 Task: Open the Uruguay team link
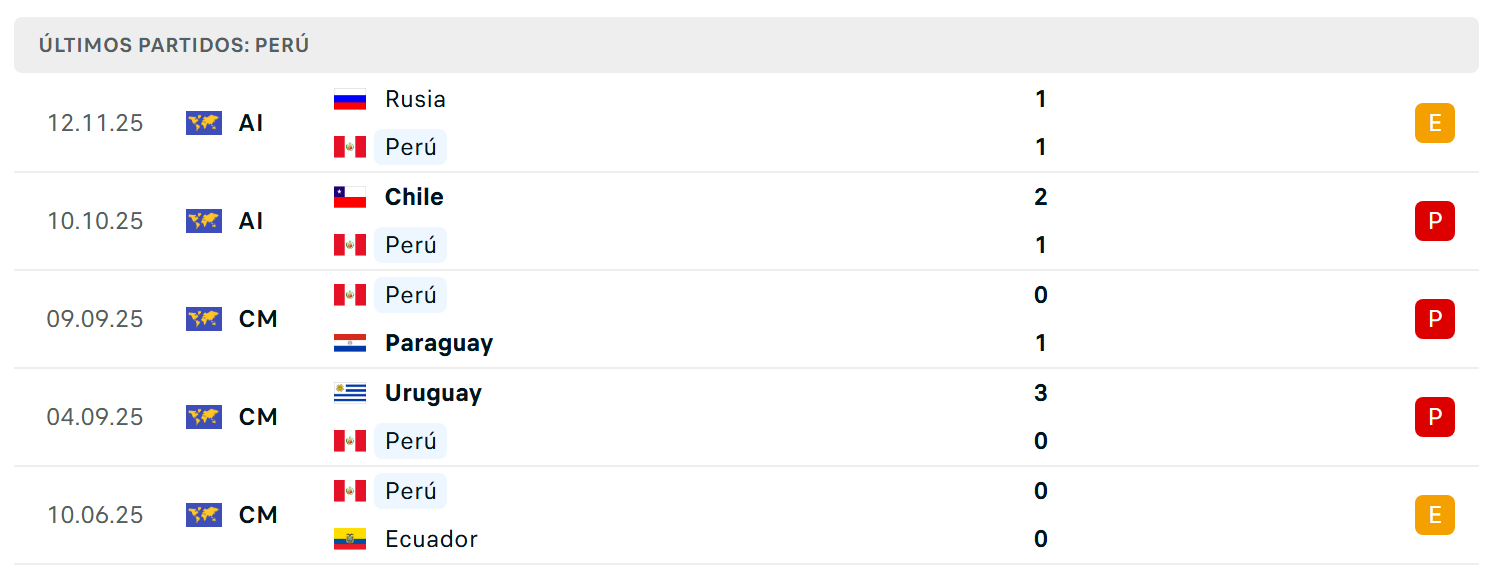(x=433, y=393)
